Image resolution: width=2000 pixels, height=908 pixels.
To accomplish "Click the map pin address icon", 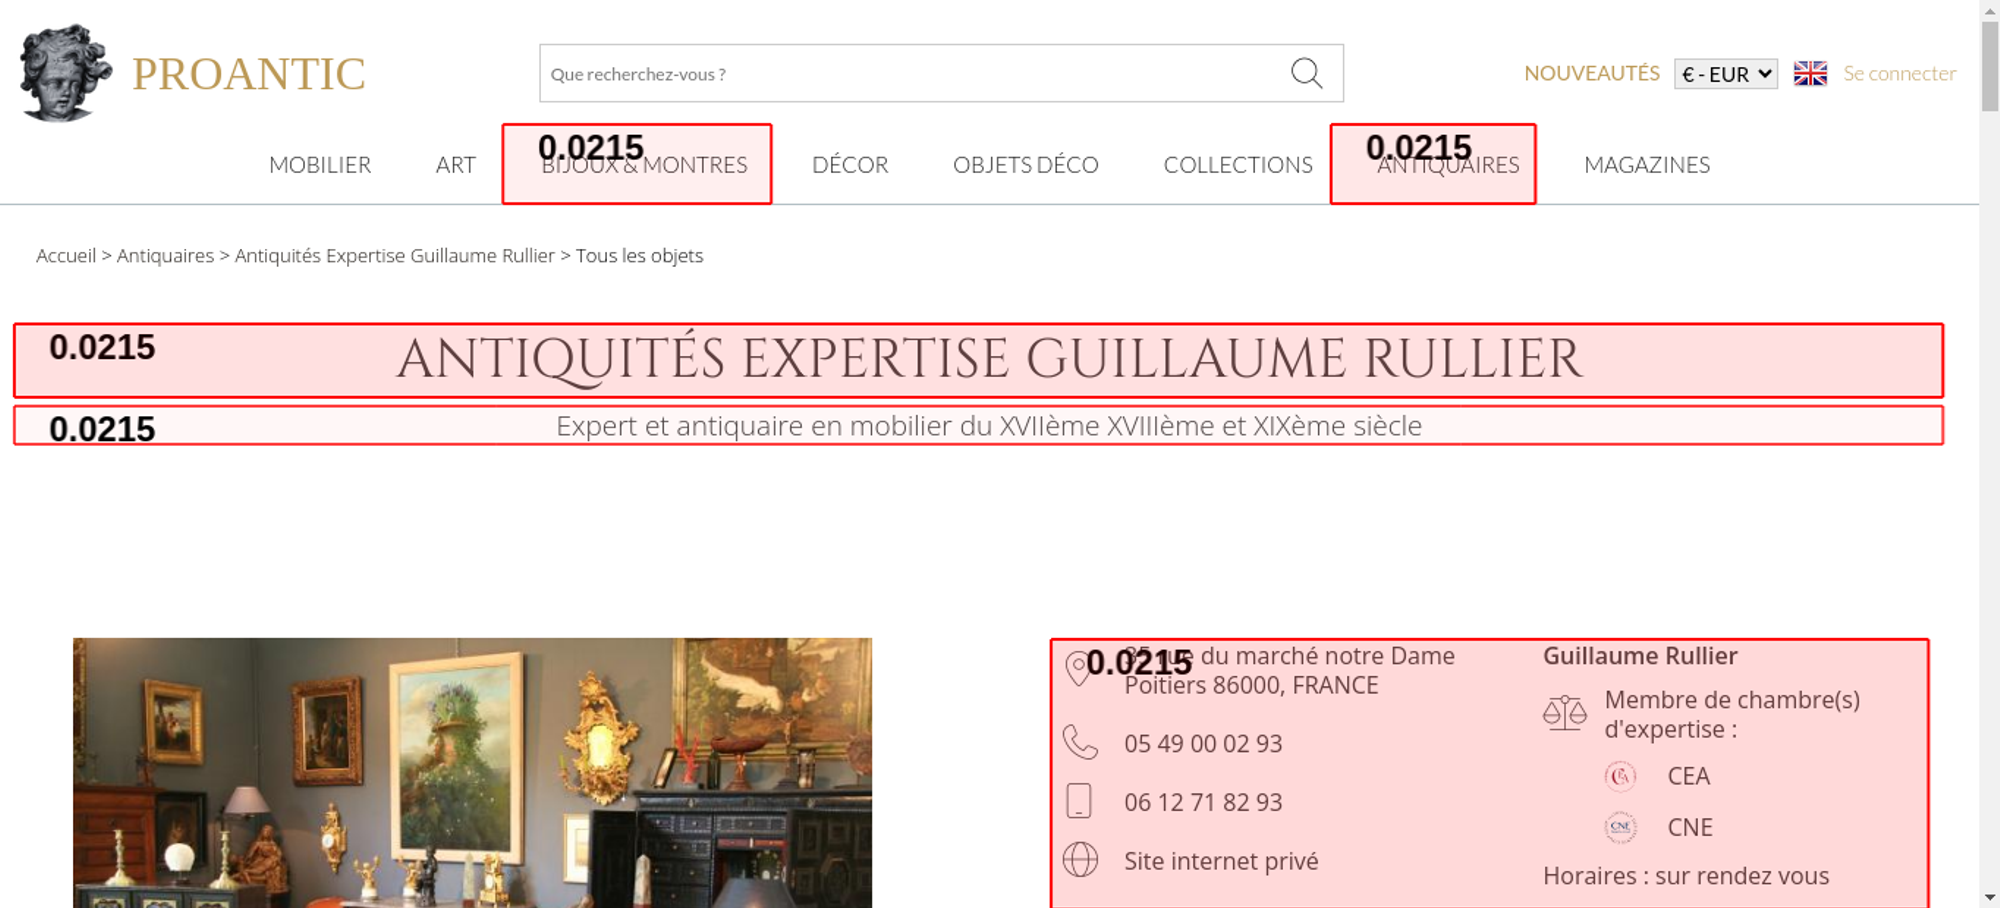I will [1078, 668].
